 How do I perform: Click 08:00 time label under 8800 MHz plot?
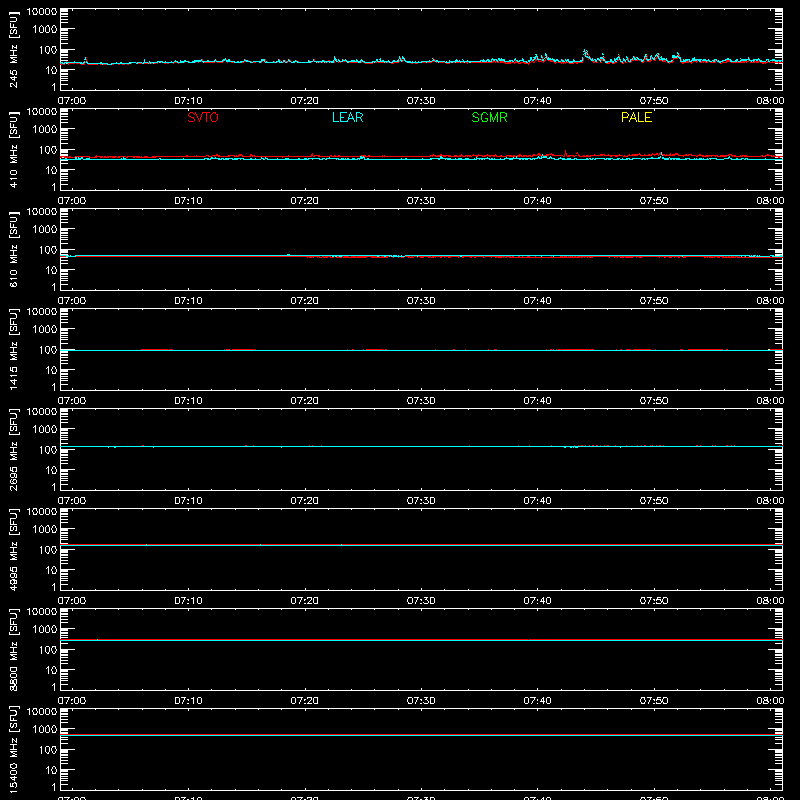pos(770,701)
